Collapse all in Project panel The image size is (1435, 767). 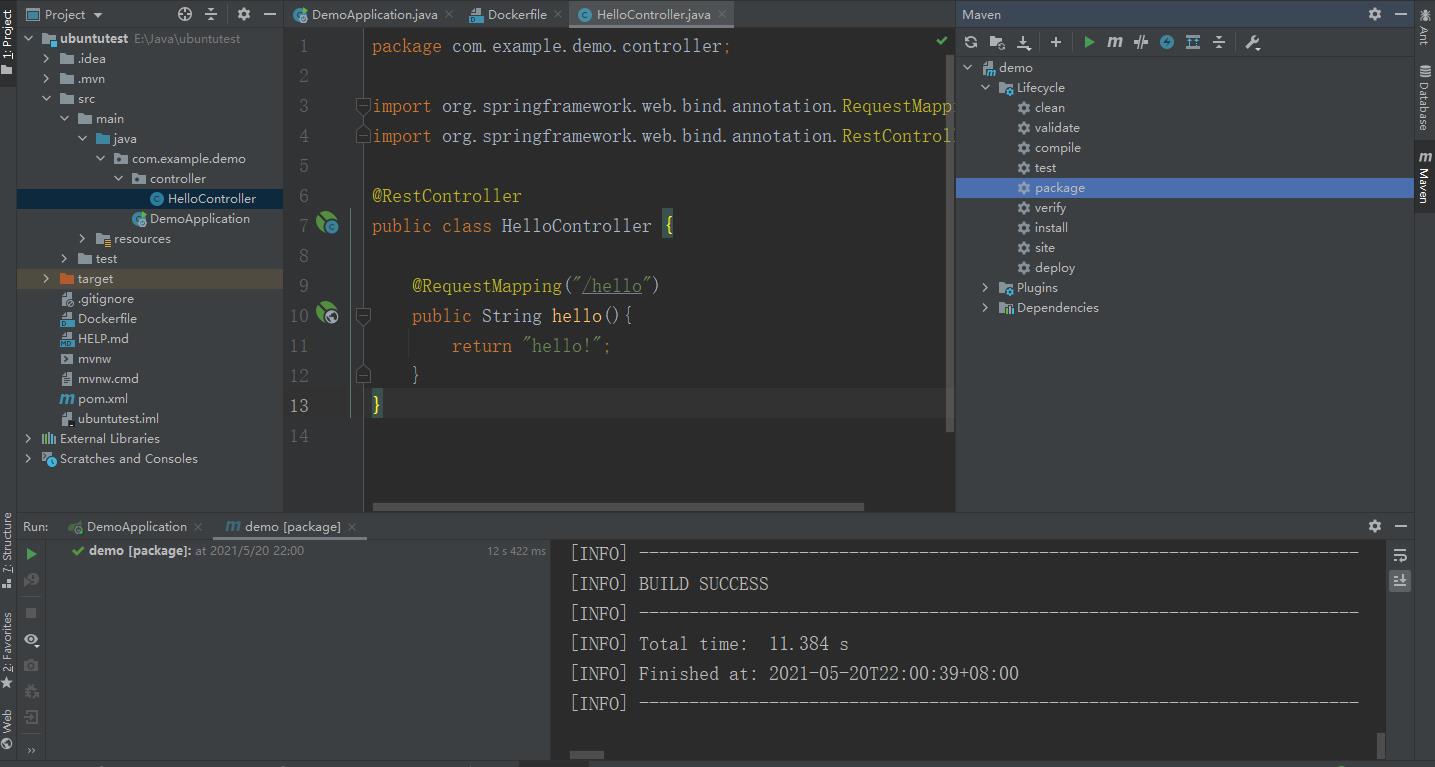click(x=210, y=14)
